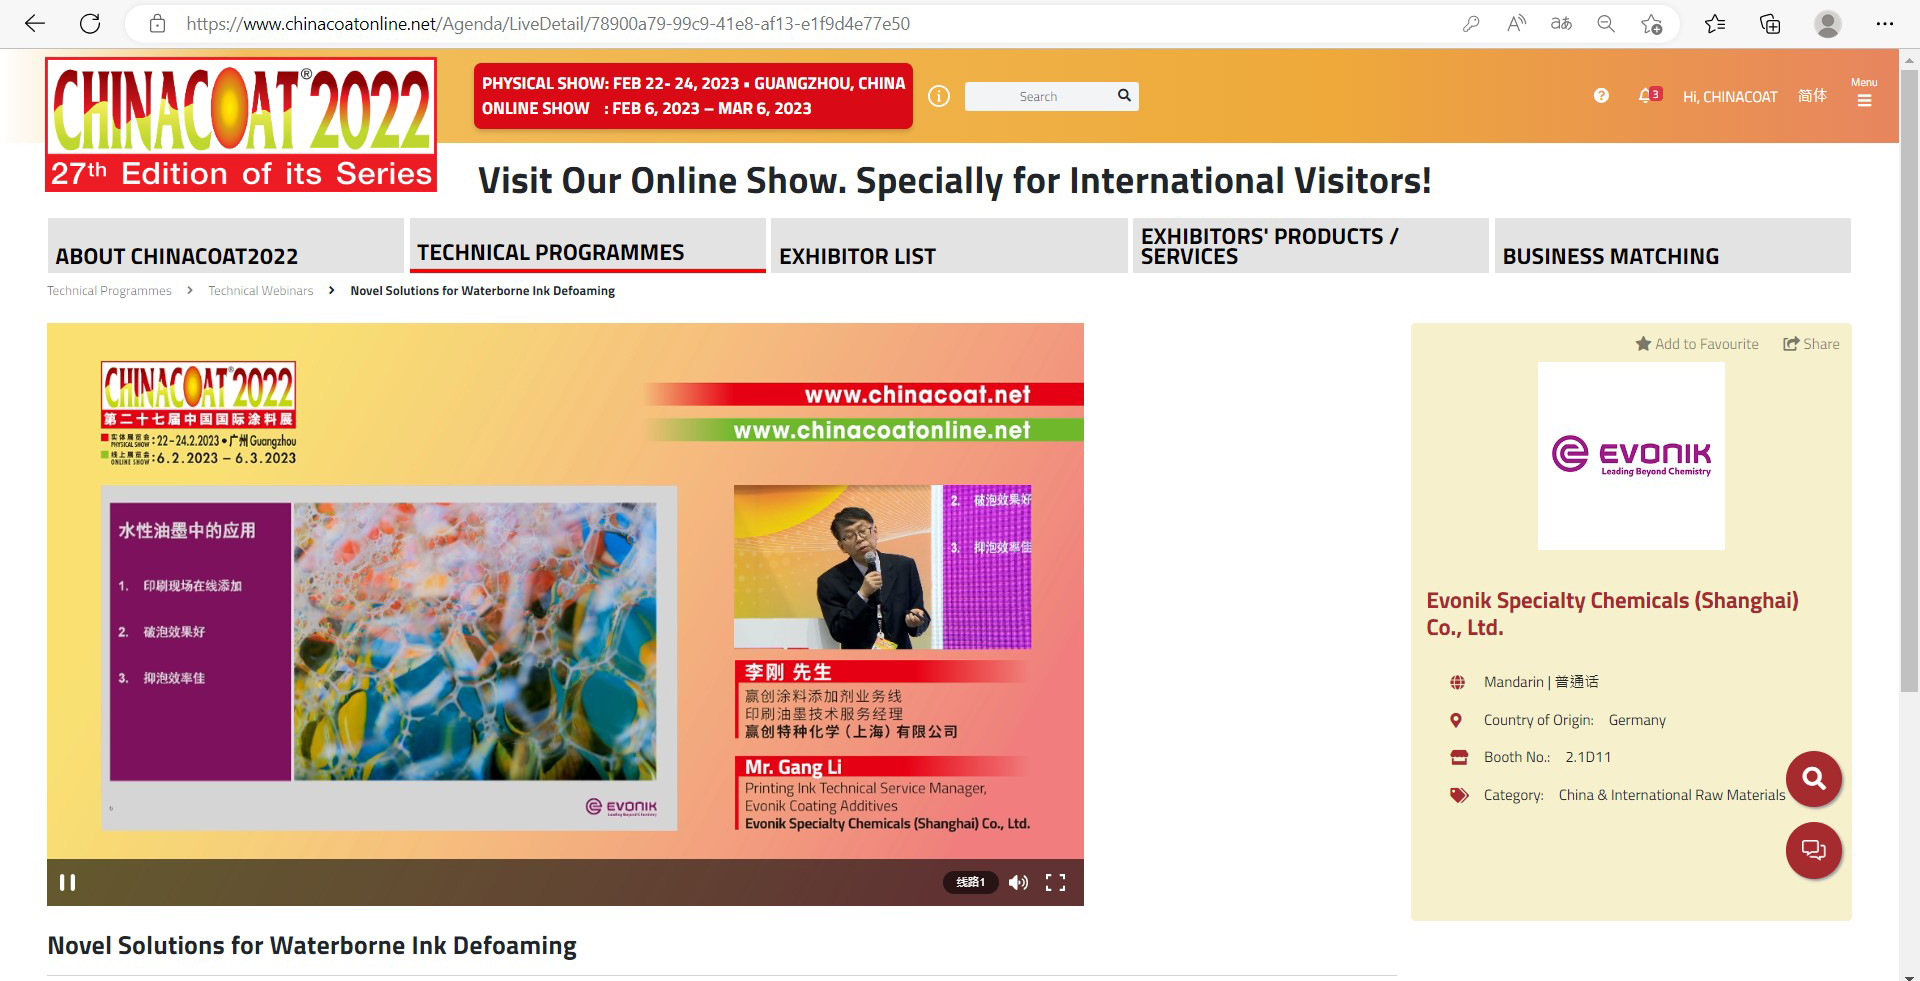Share this webinar
This screenshot has height=981, width=1920.
1811,344
